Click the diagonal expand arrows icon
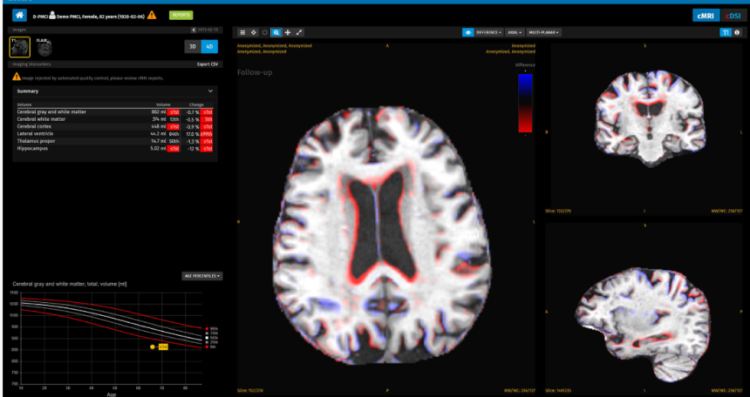 tap(299, 33)
